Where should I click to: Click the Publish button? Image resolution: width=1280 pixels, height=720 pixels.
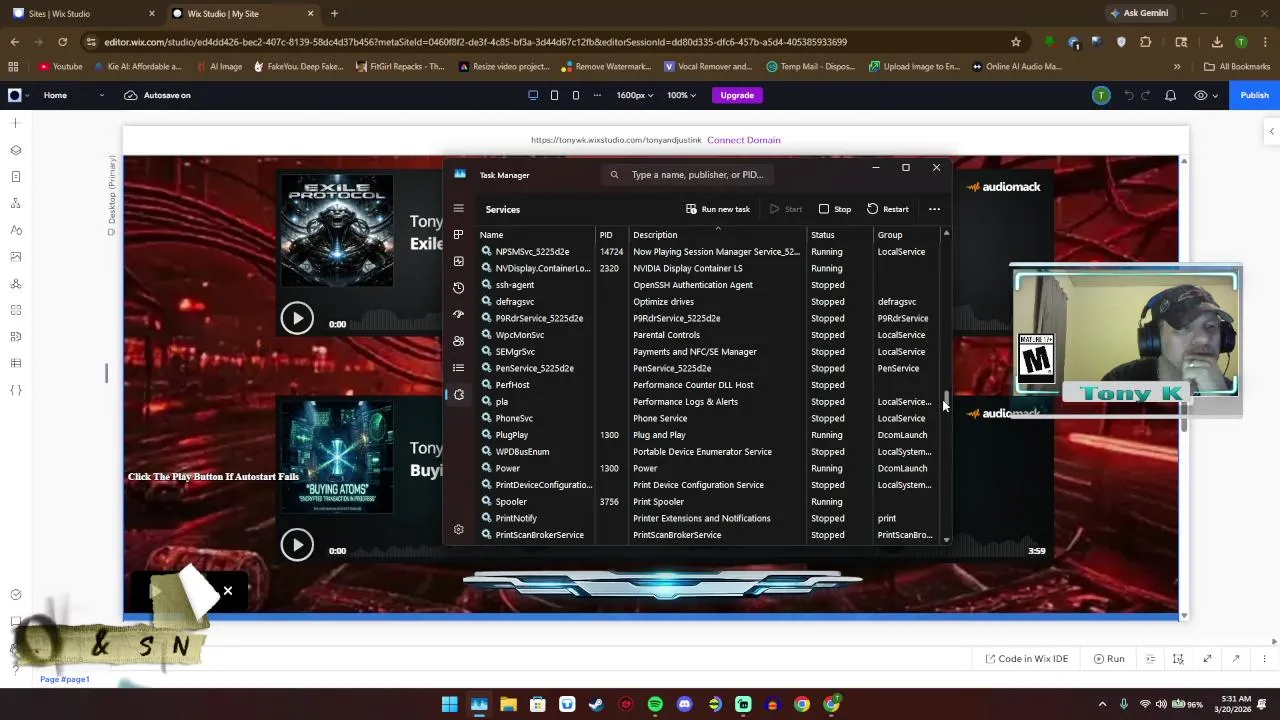pos(1254,95)
